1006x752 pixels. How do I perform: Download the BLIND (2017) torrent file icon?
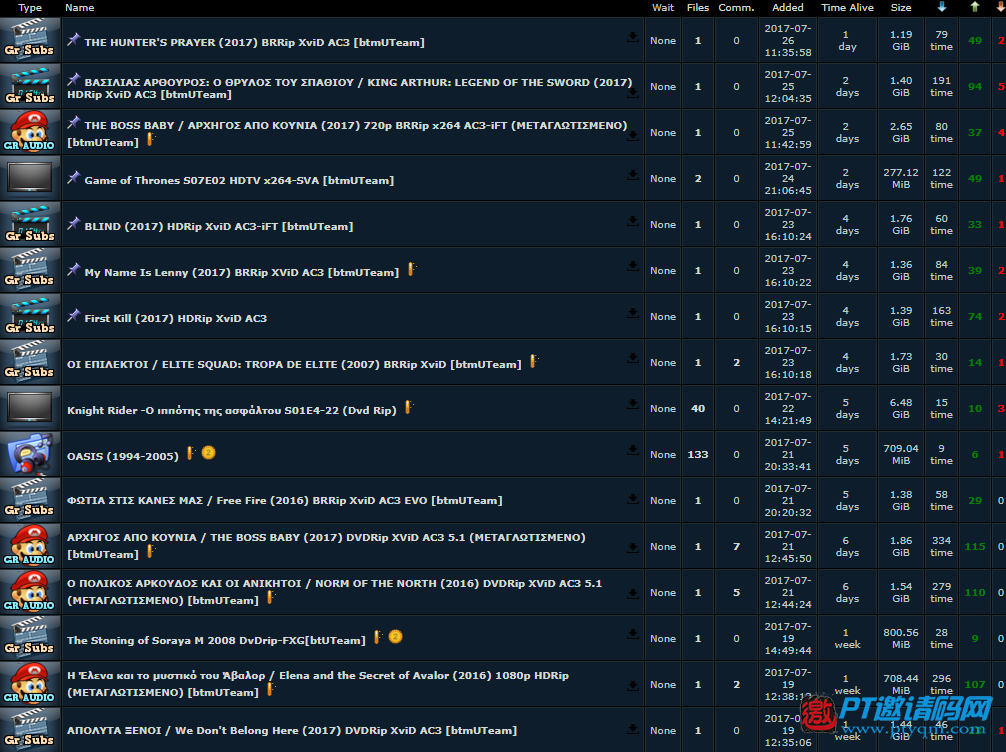(633, 221)
